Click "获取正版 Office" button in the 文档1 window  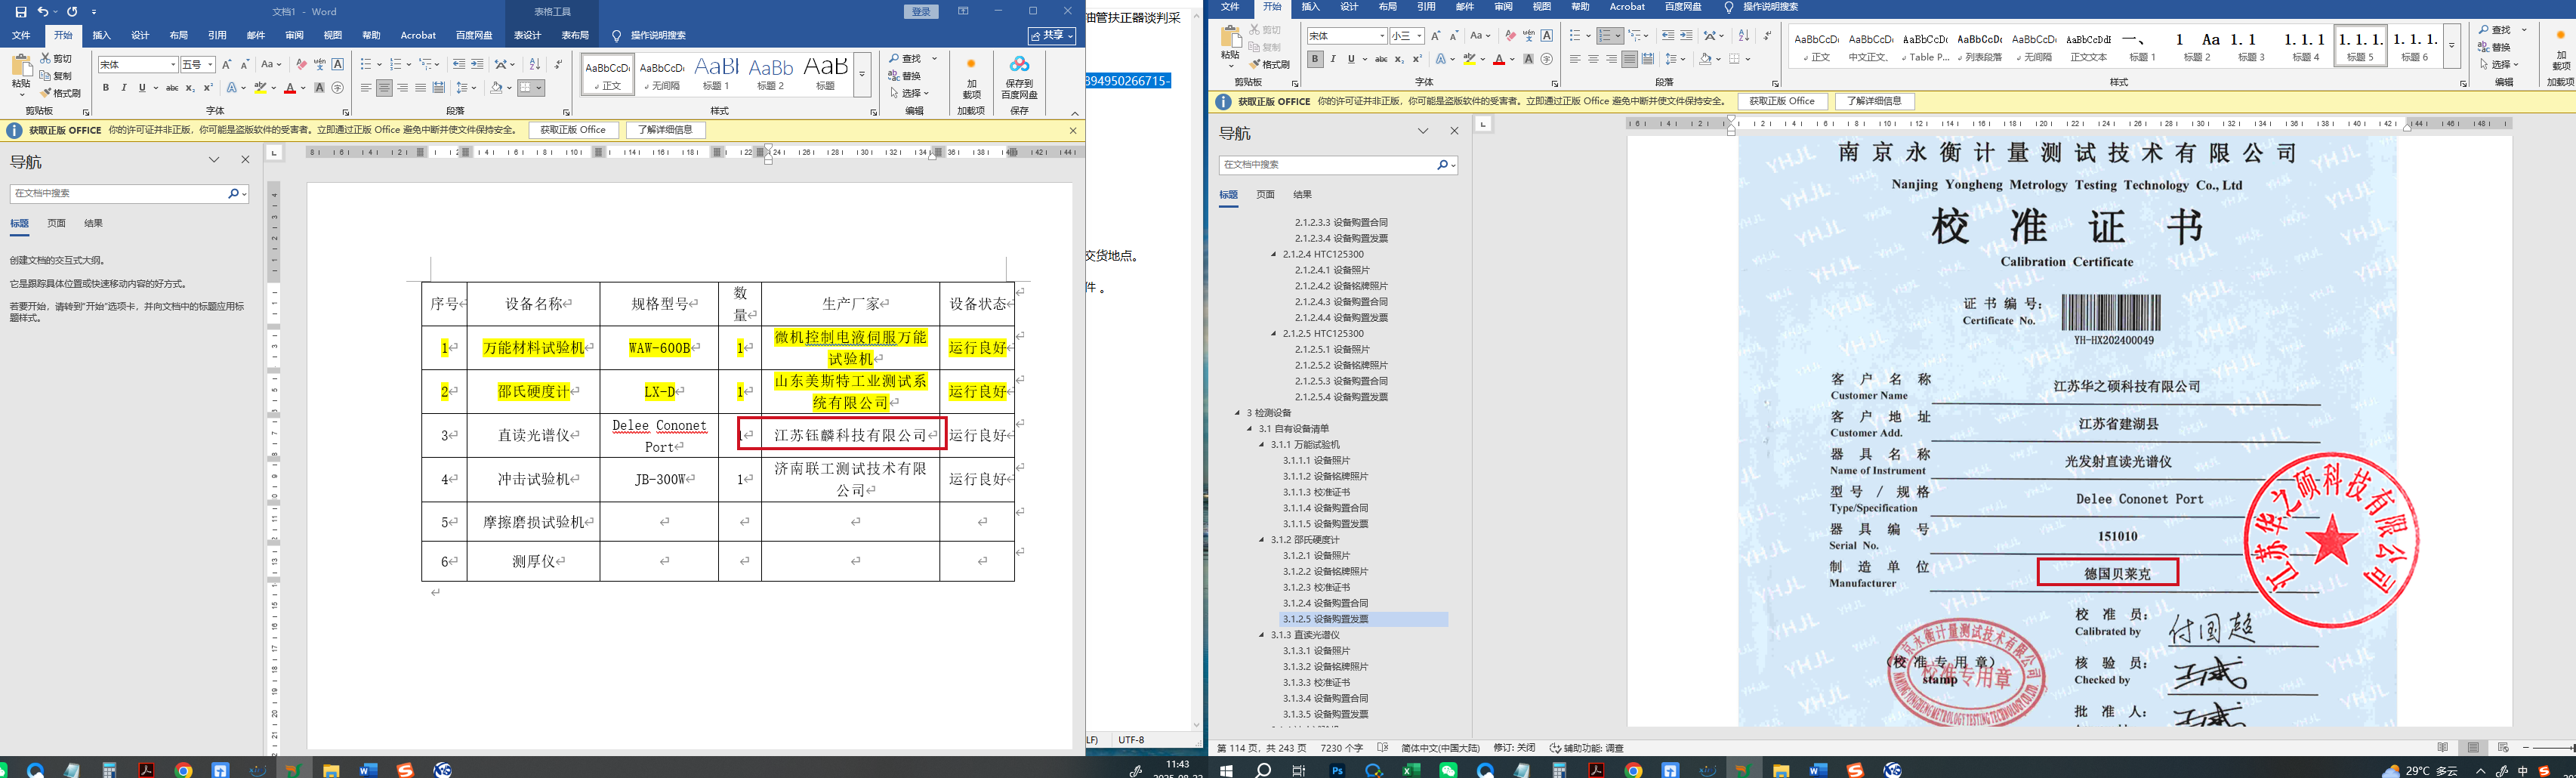[573, 130]
